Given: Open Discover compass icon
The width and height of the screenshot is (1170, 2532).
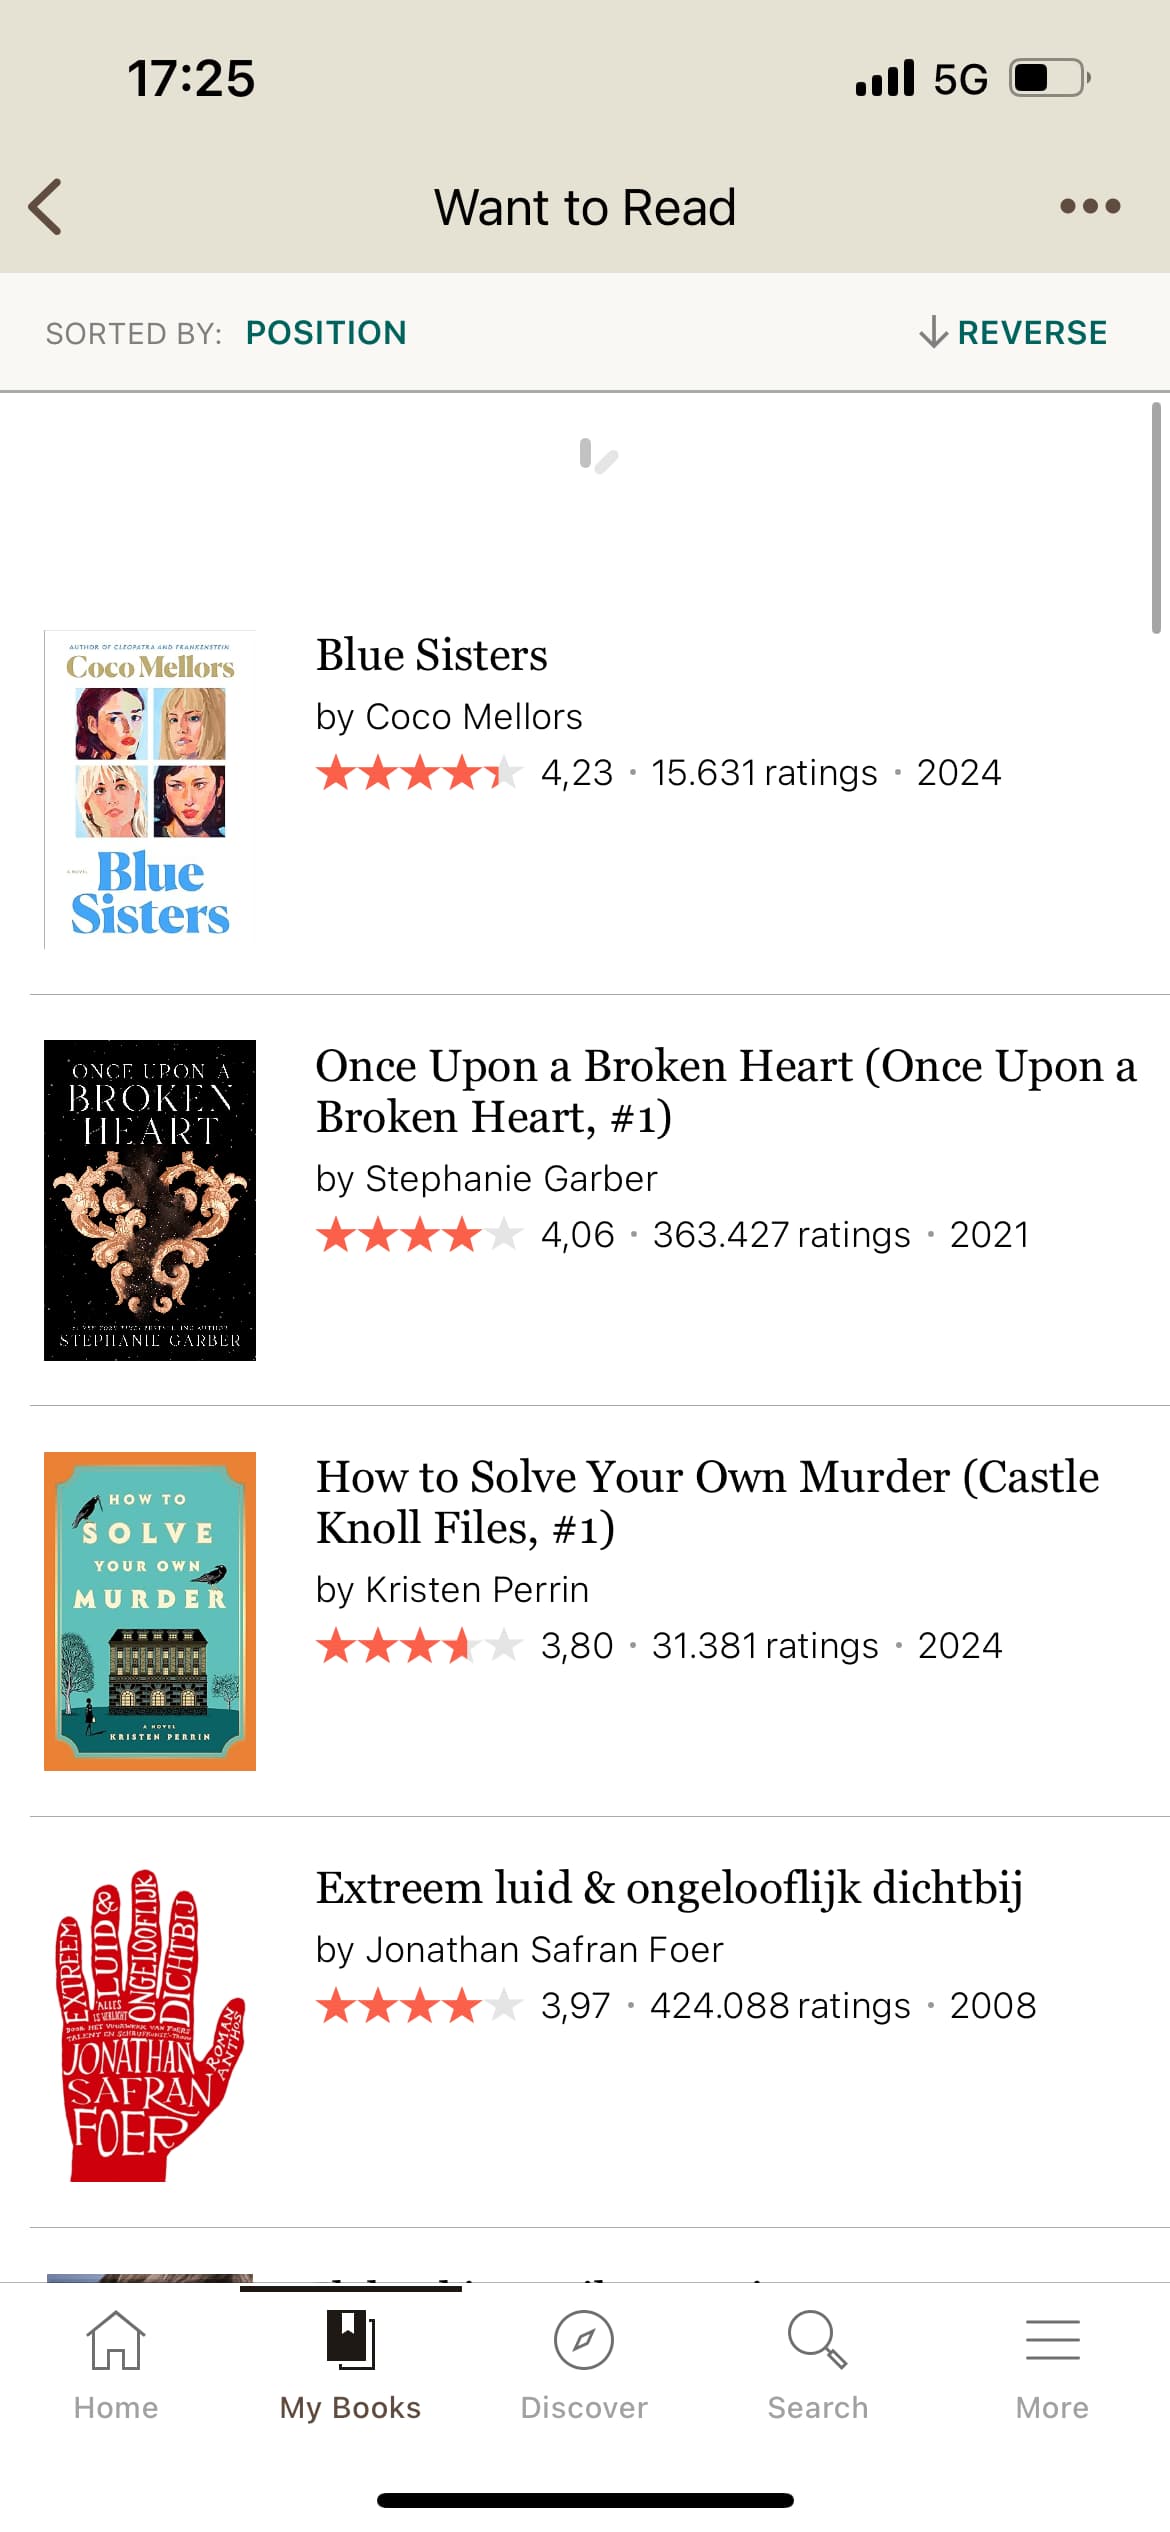Looking at the screenshot, I should tap(584, 2340).
